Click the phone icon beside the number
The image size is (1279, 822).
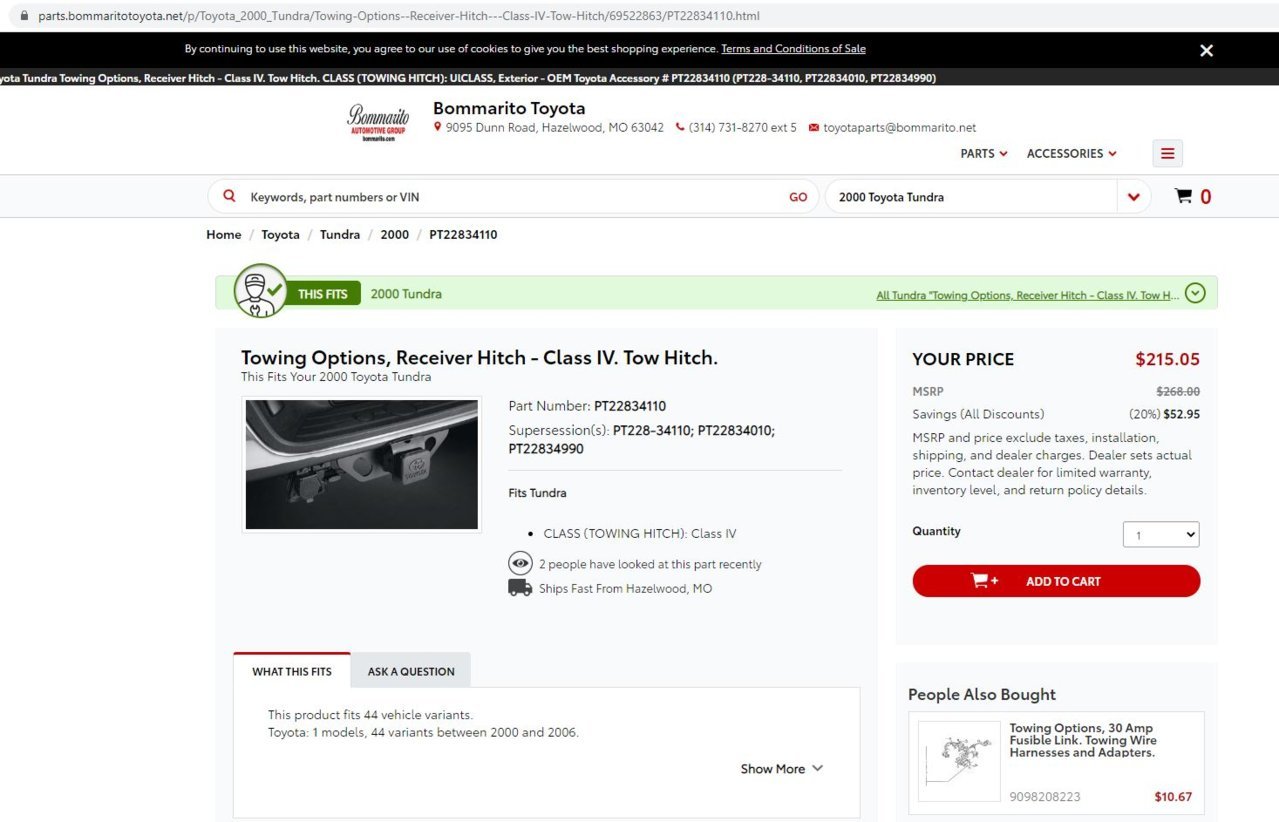point(681,127)
